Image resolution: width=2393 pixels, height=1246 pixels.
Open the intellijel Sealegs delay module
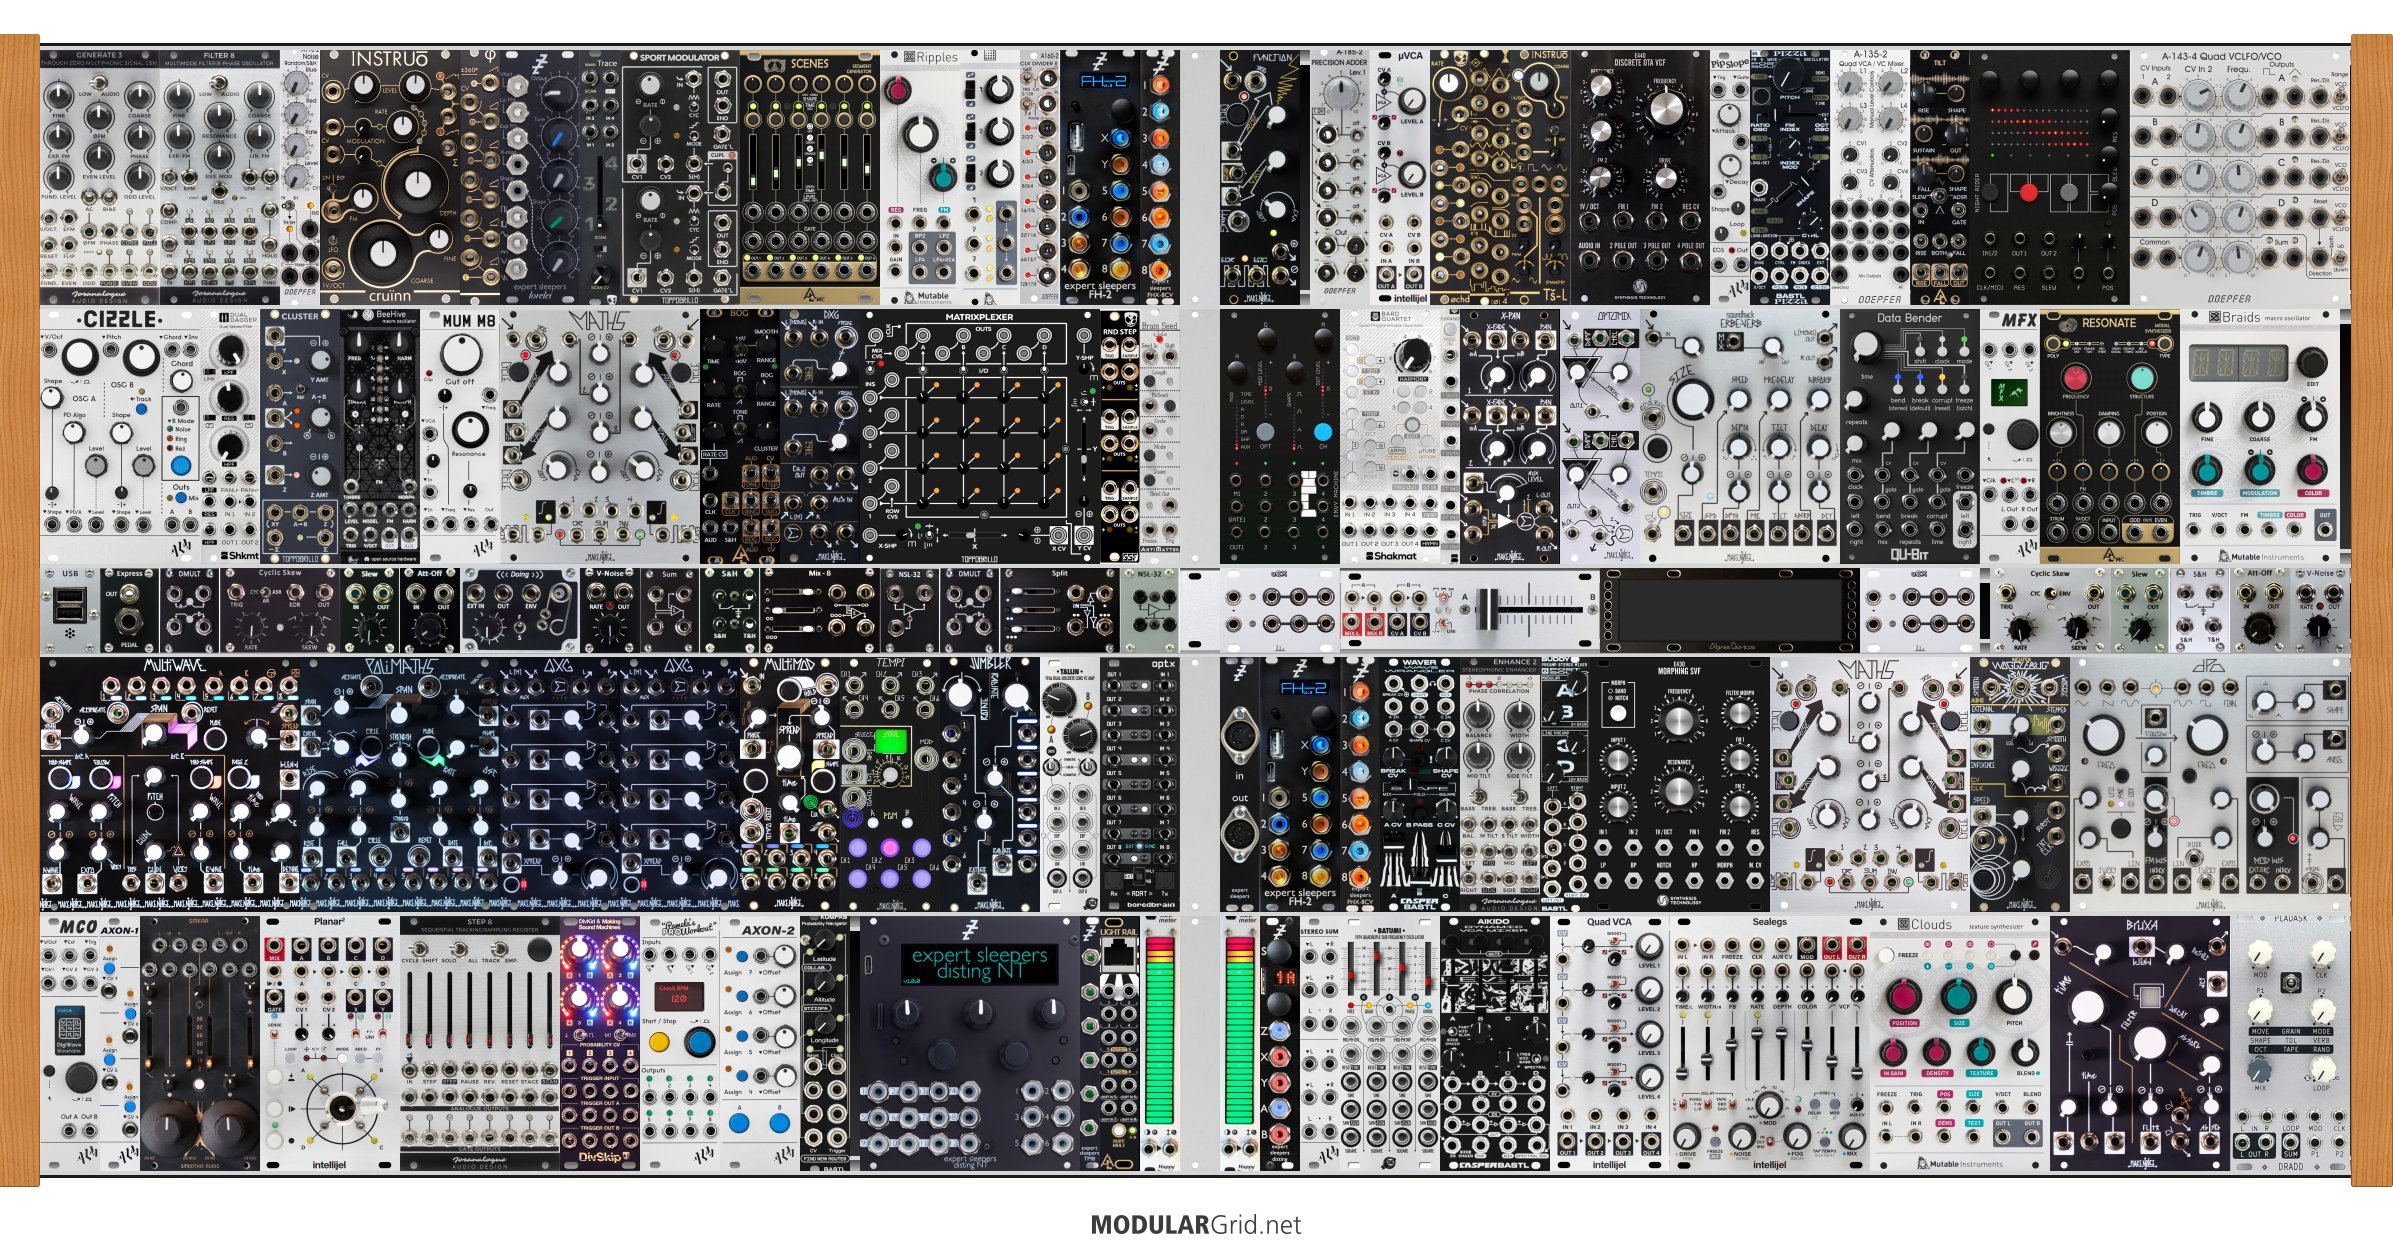pos(1770,1042)
